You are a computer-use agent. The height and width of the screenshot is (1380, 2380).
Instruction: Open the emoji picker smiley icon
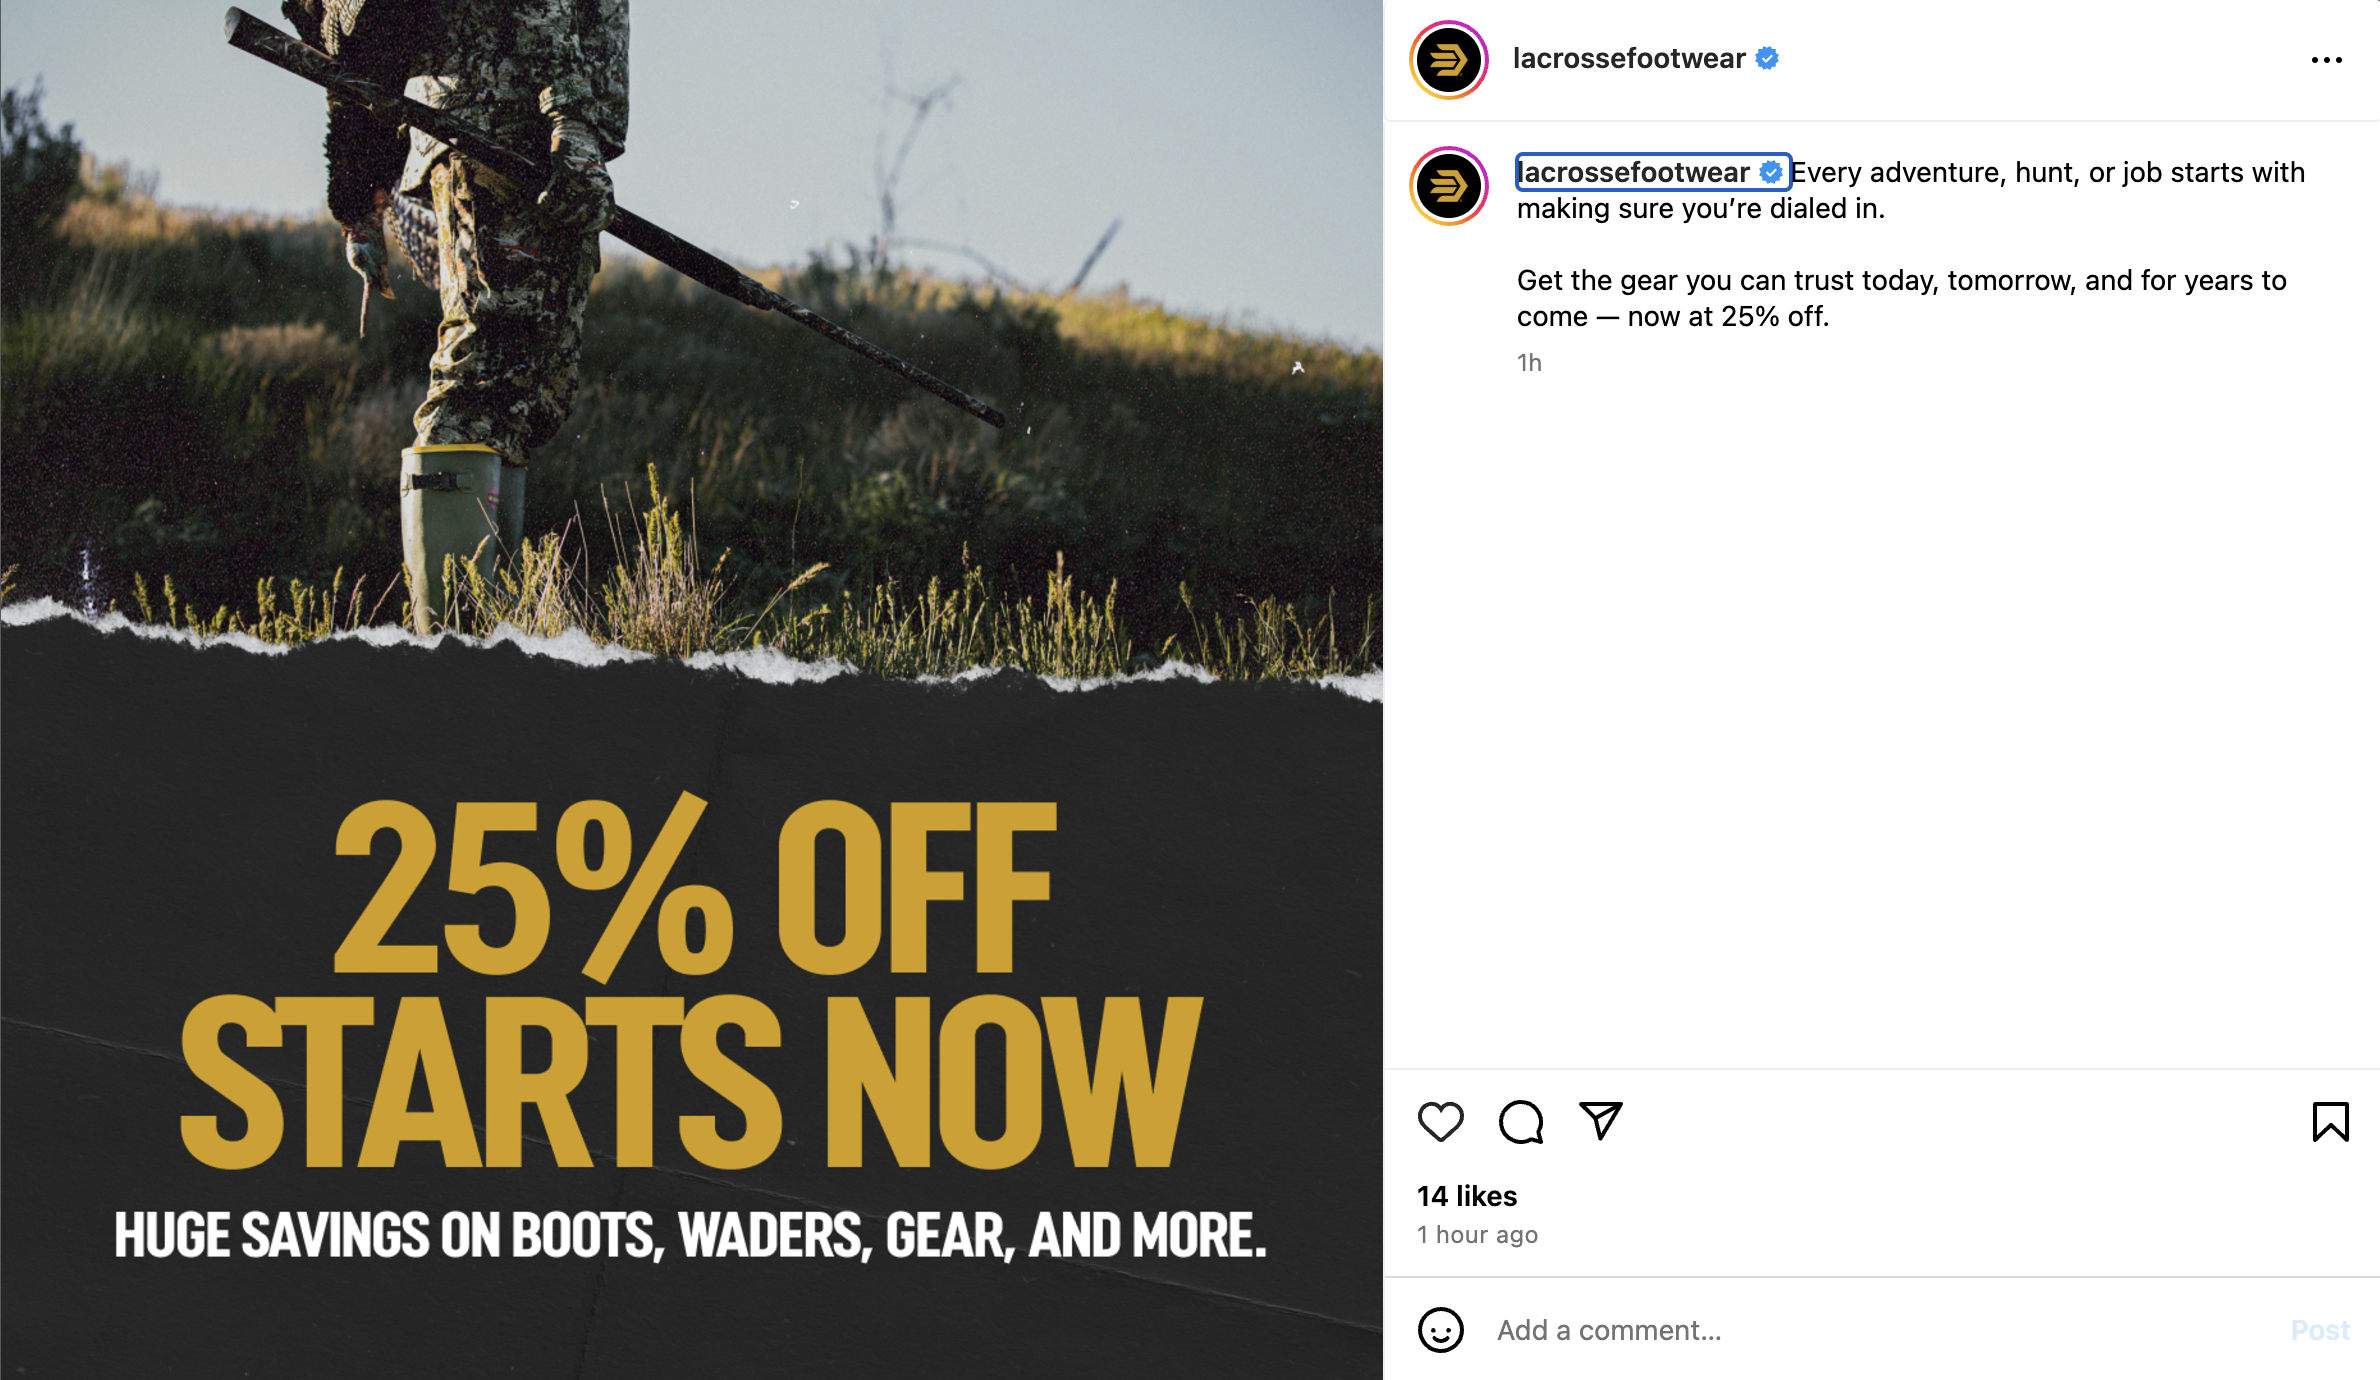[x=1440, y=1330]
